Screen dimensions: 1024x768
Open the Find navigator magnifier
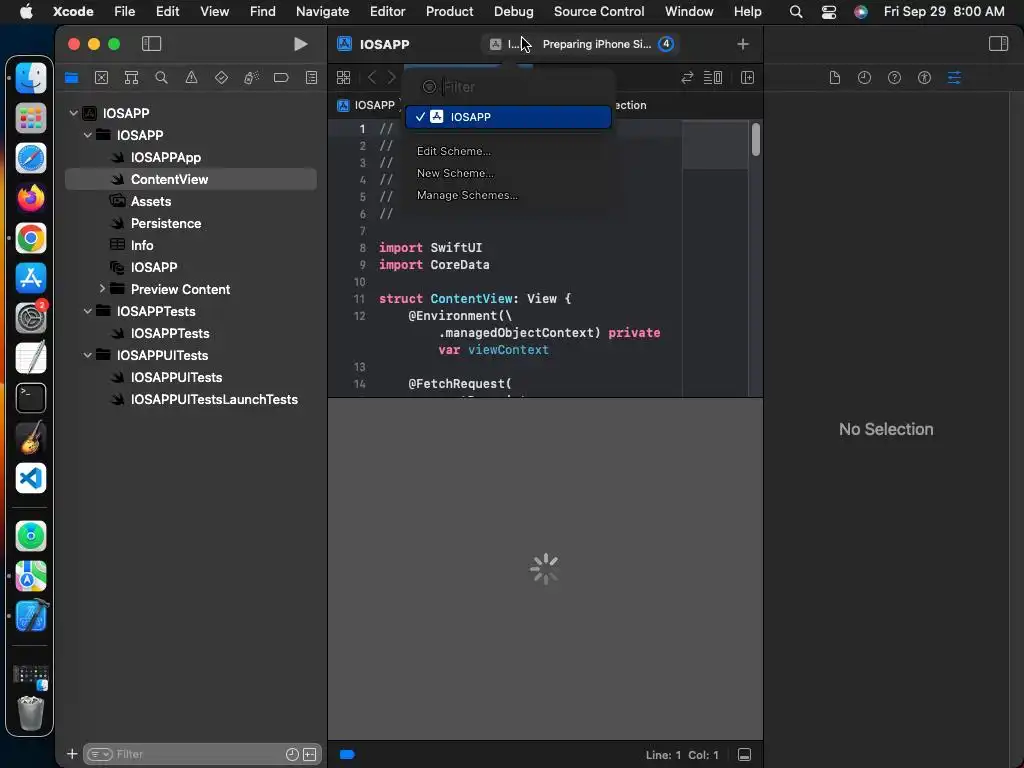coord(161,78)
